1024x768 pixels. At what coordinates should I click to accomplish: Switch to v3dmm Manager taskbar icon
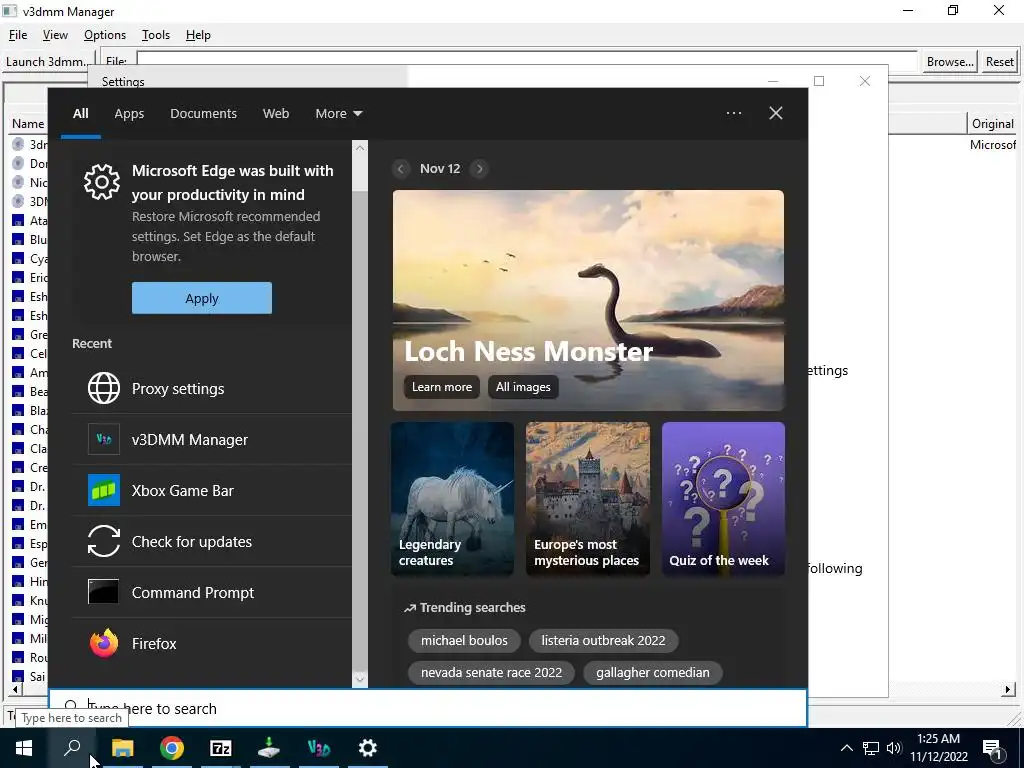click(x=319, y=748)
